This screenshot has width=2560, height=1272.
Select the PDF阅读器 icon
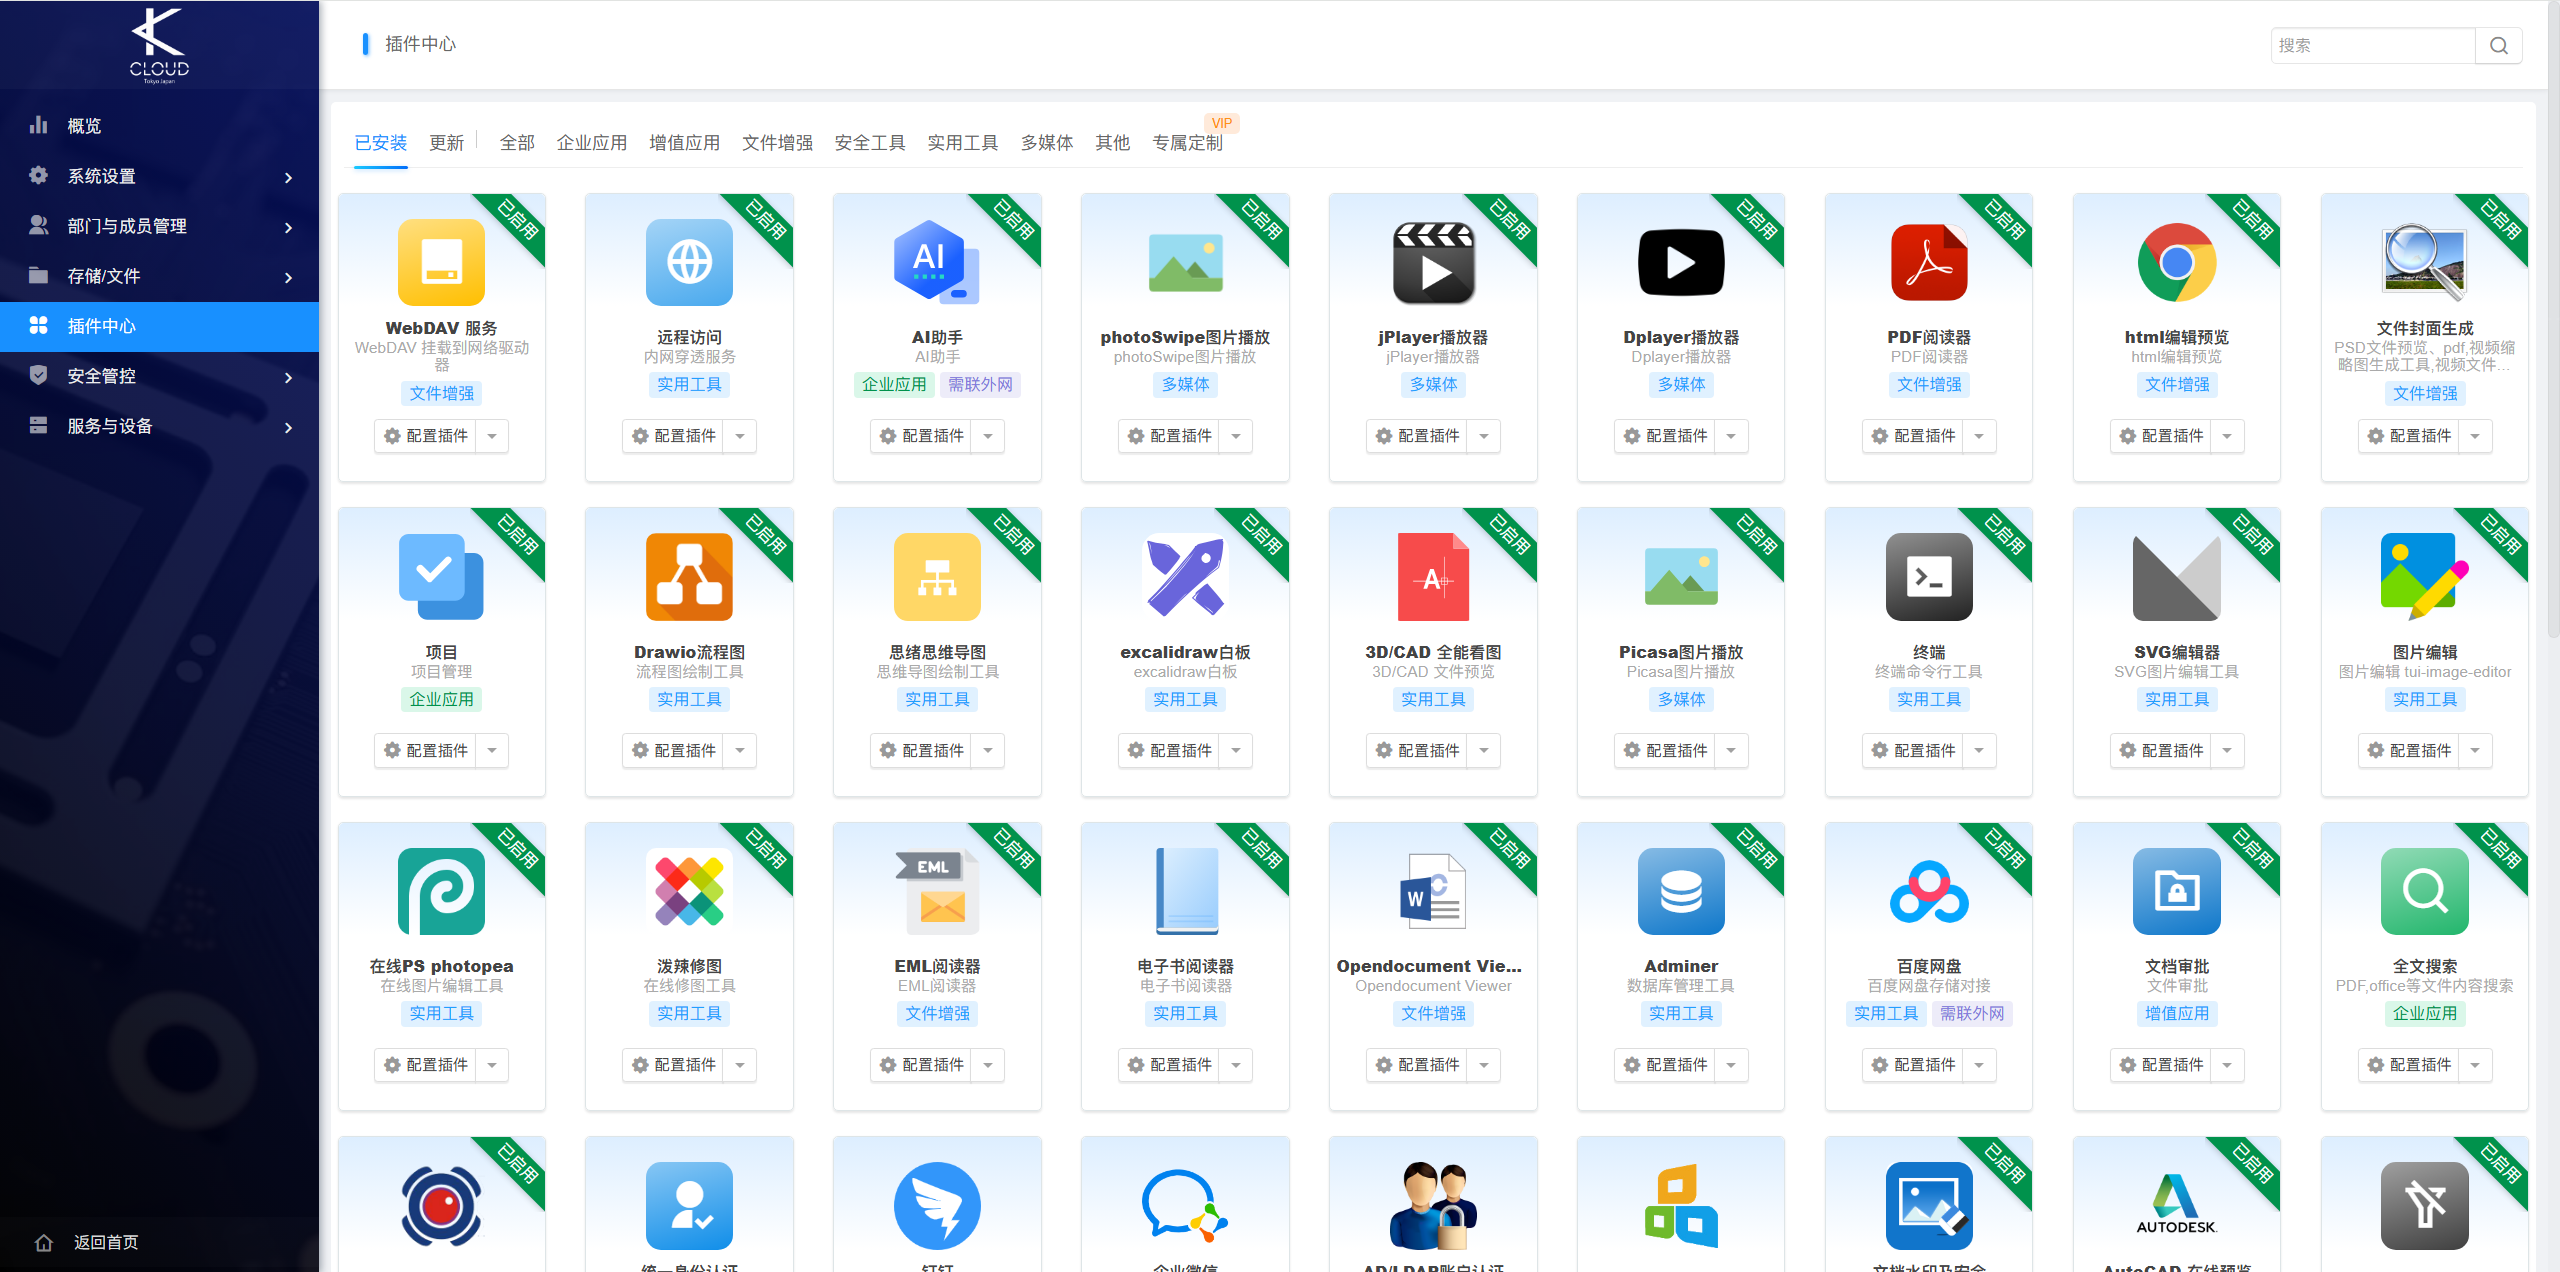click(1929, 262)
